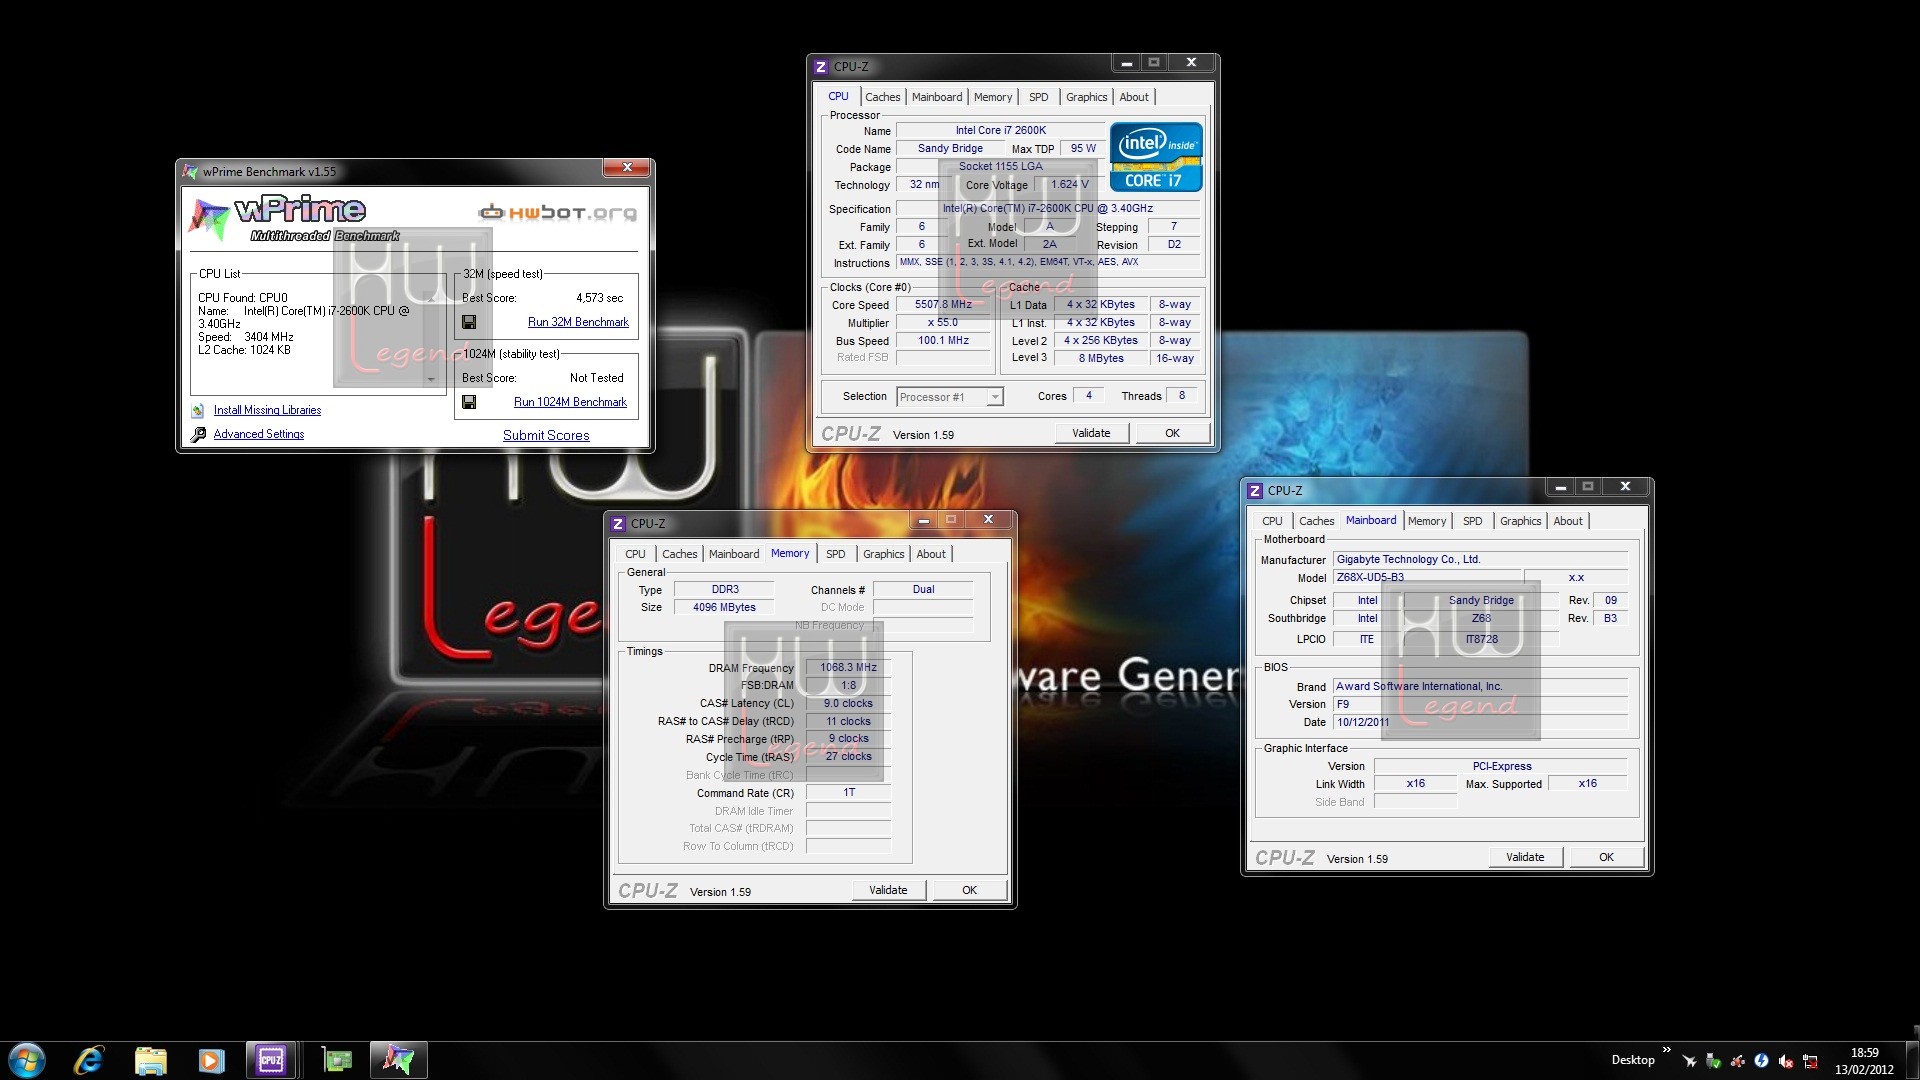
Task: Click Z icon in Memory CPU-Z window title bar
Action: pos(618,524)
